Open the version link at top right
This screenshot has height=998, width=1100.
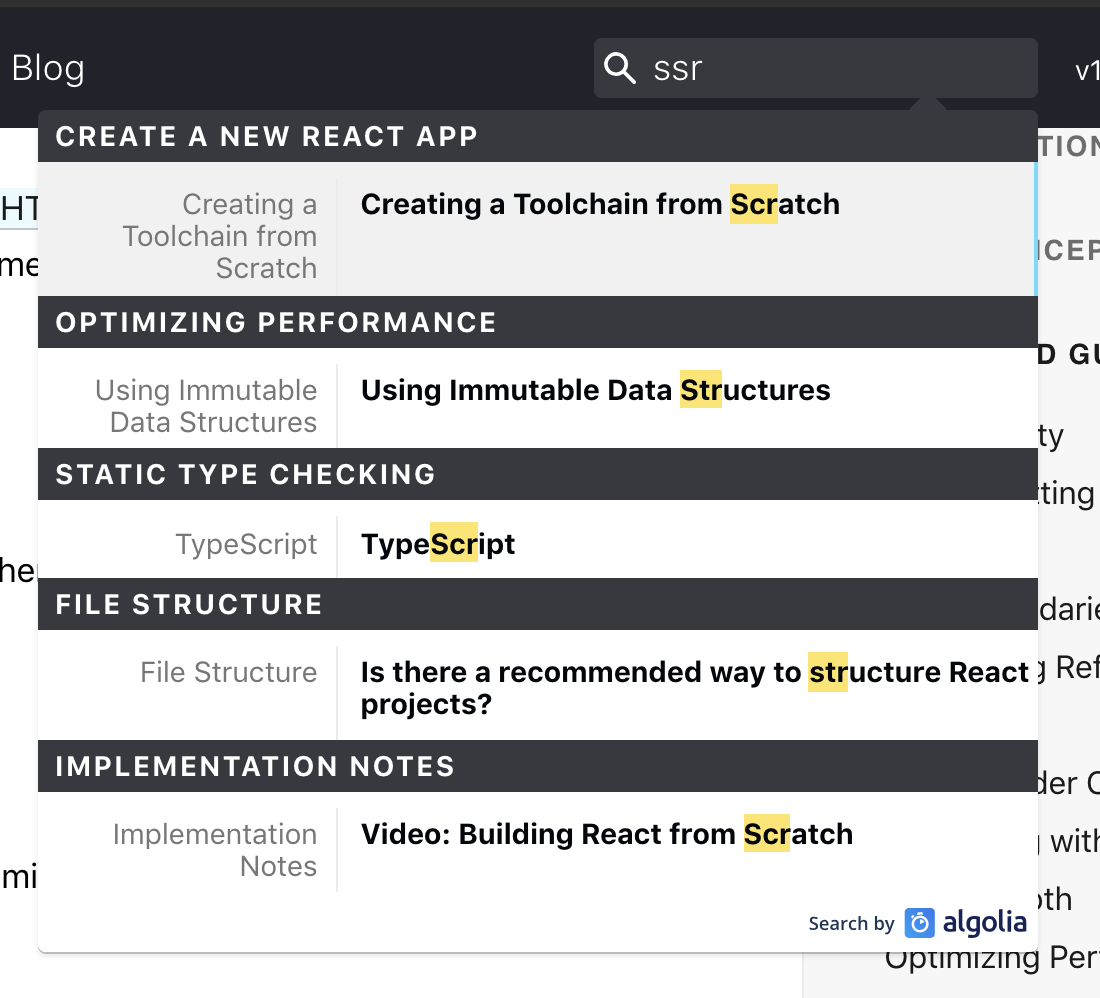click(1086, 71)
